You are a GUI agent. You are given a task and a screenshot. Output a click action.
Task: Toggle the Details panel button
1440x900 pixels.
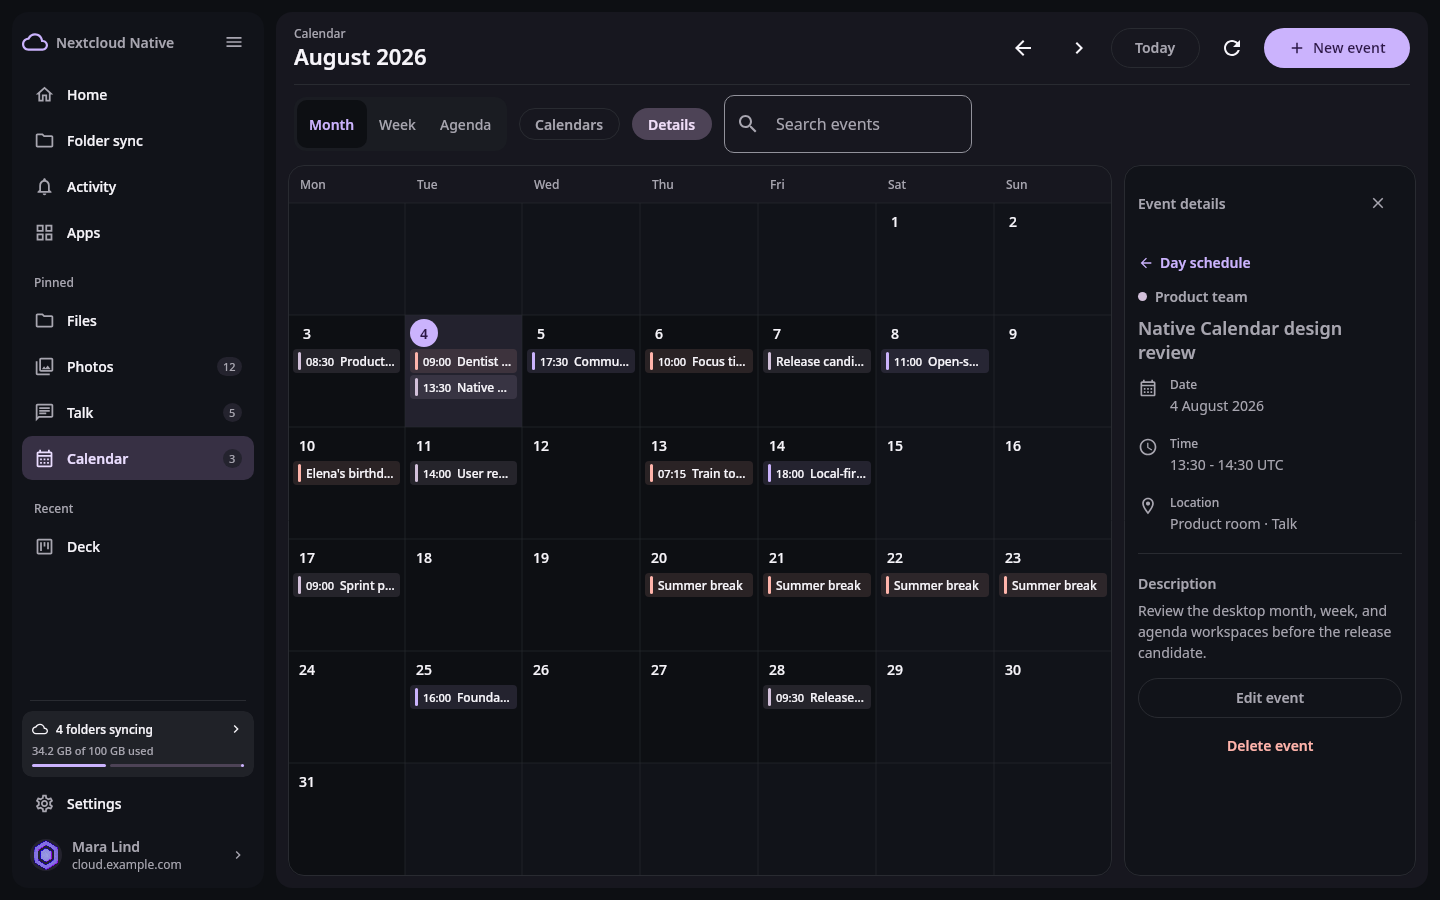671,124
